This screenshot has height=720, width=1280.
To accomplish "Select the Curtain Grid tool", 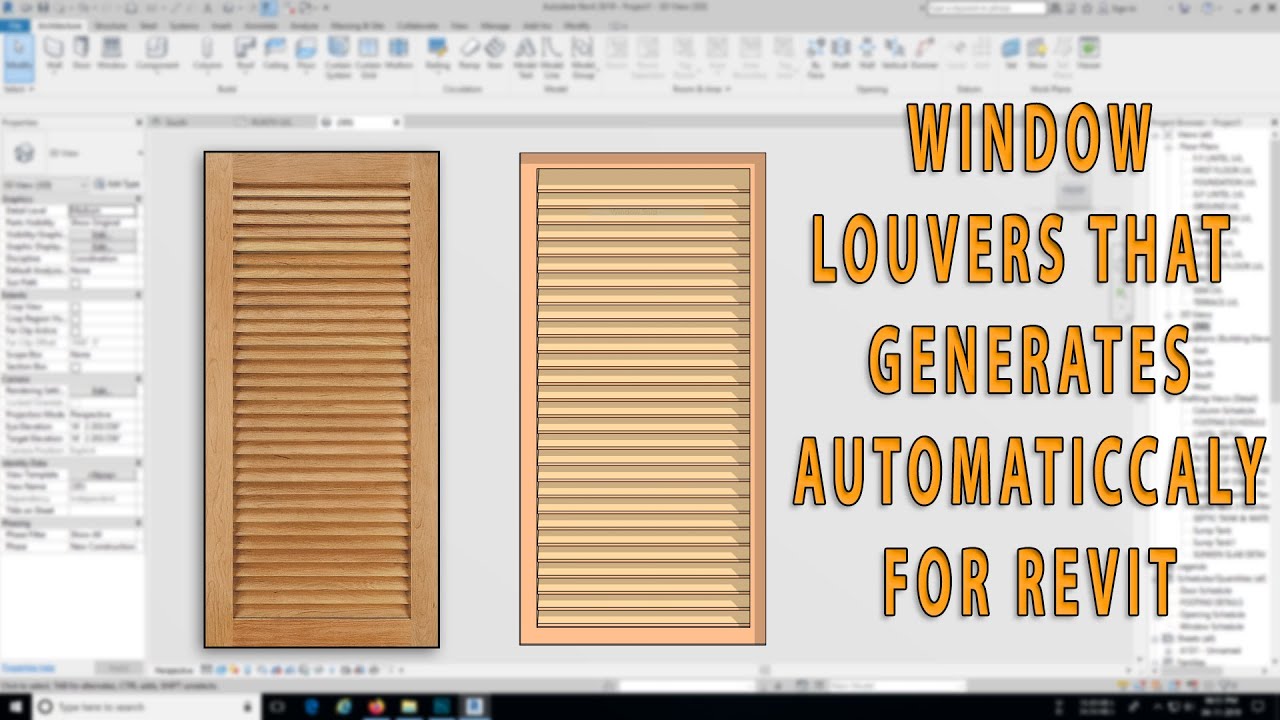I will [x=368, y=57].
